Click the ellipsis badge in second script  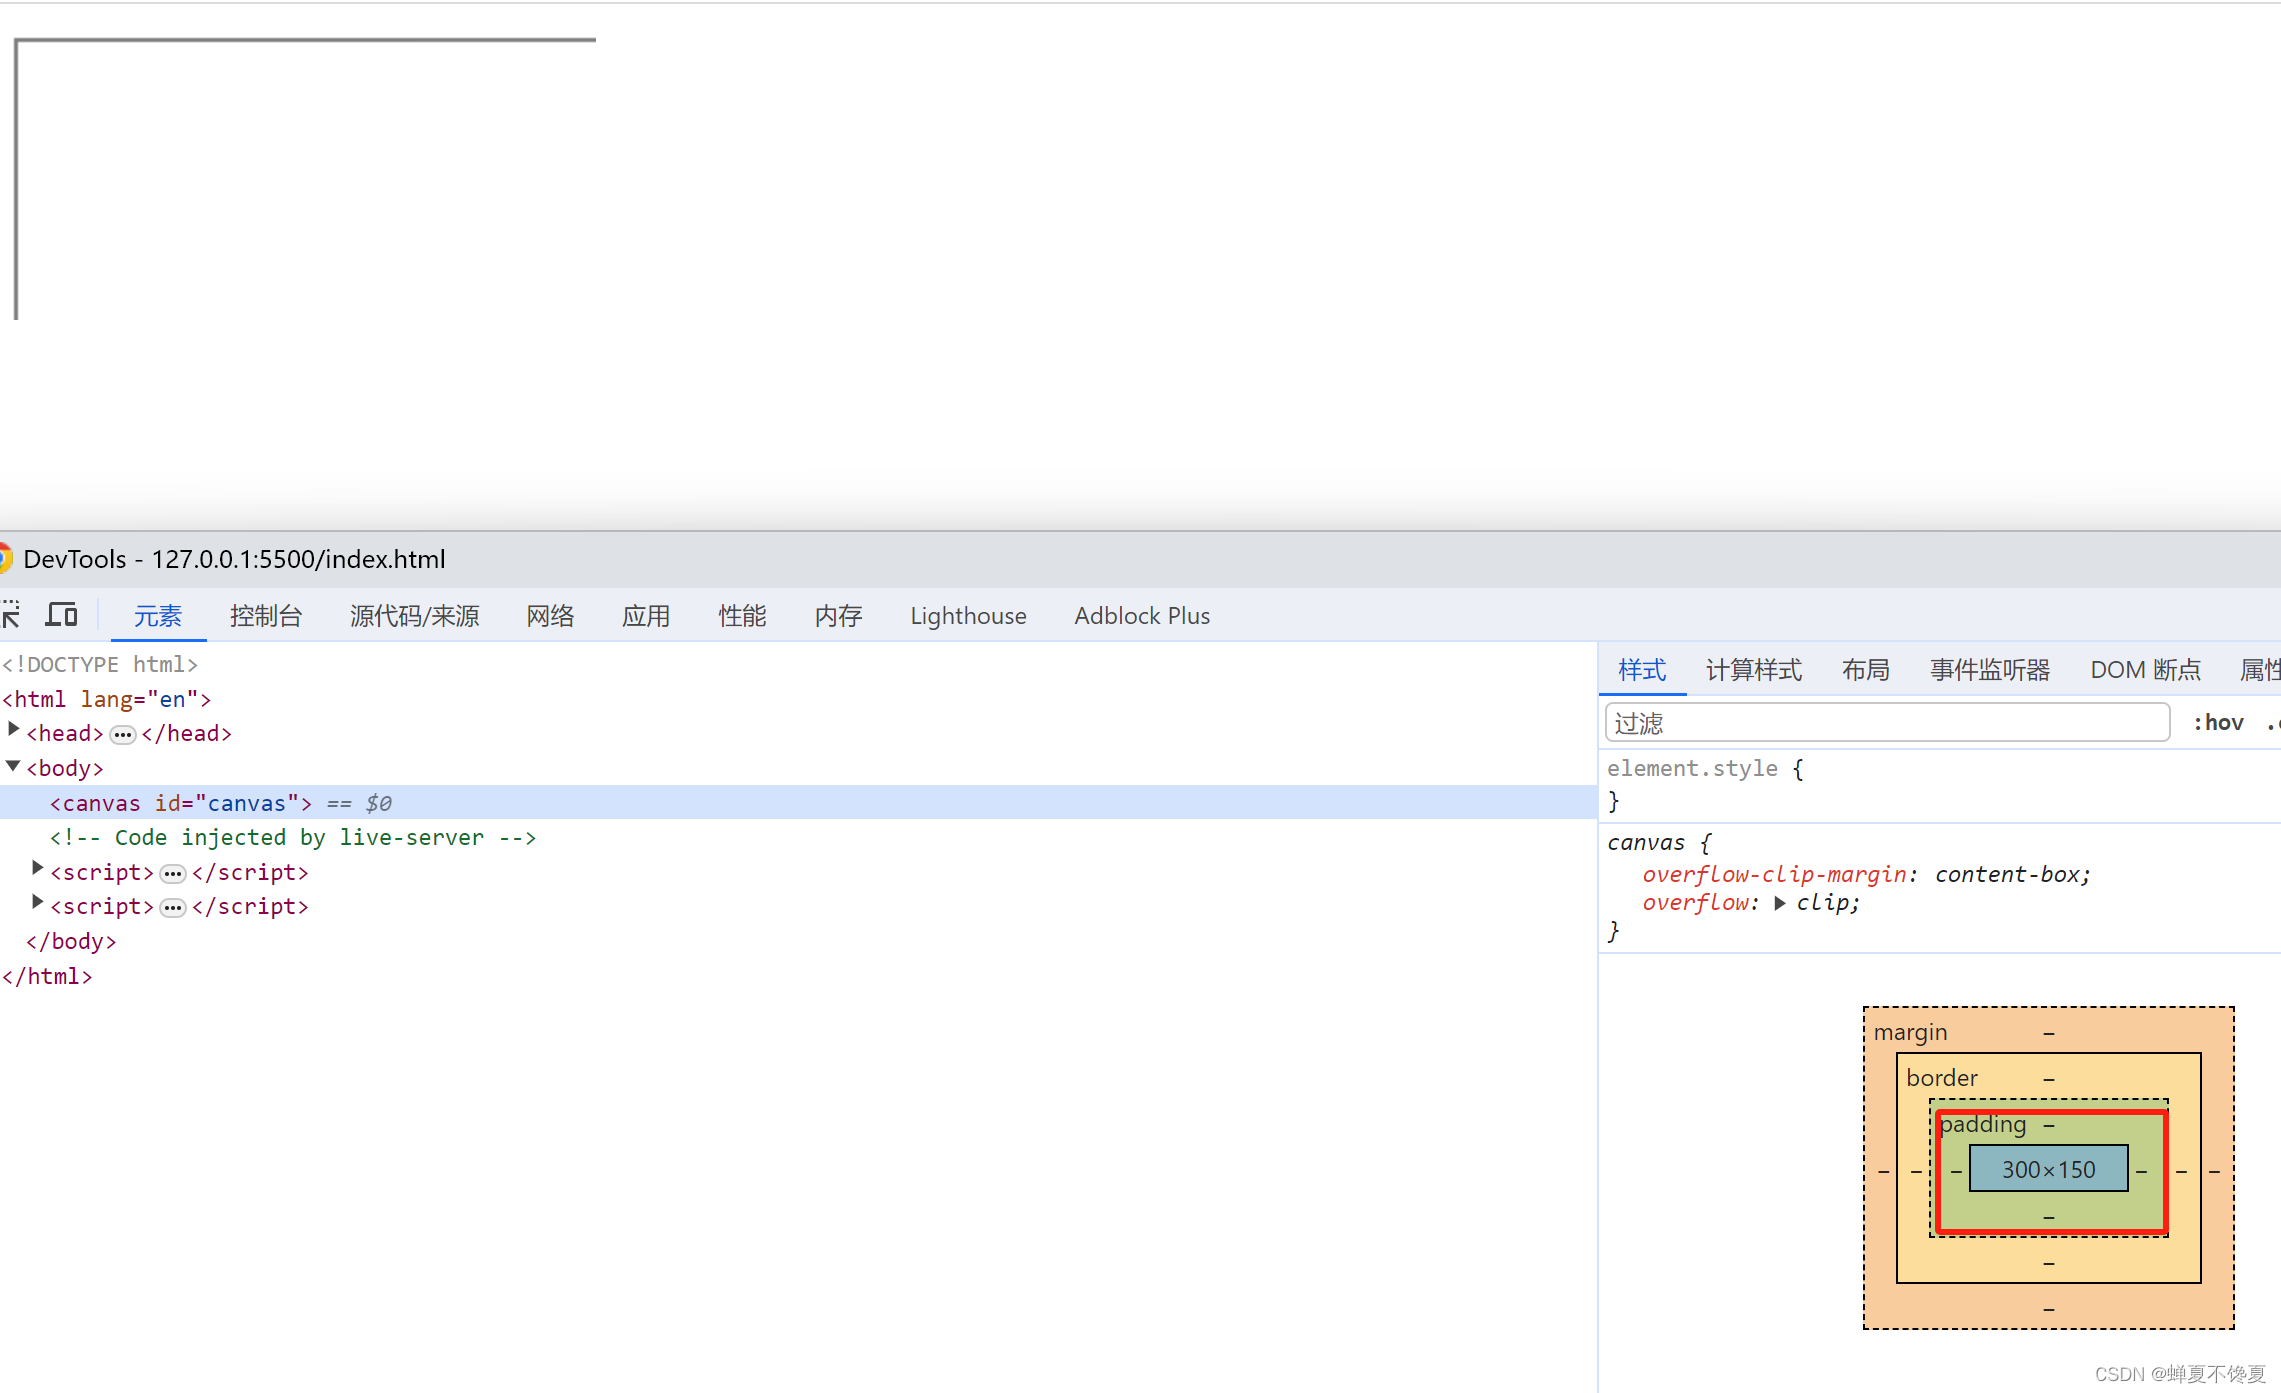pyautogui.click(x=173, y=908)
